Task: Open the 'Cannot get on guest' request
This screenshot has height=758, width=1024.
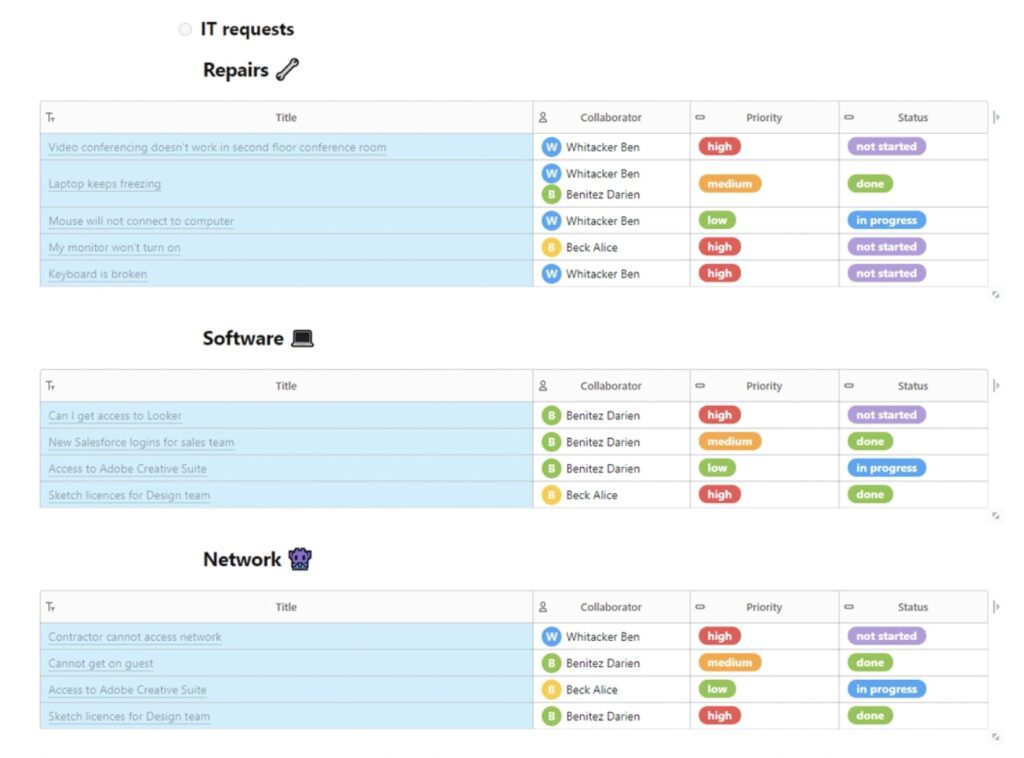Action: click(101, 663)
